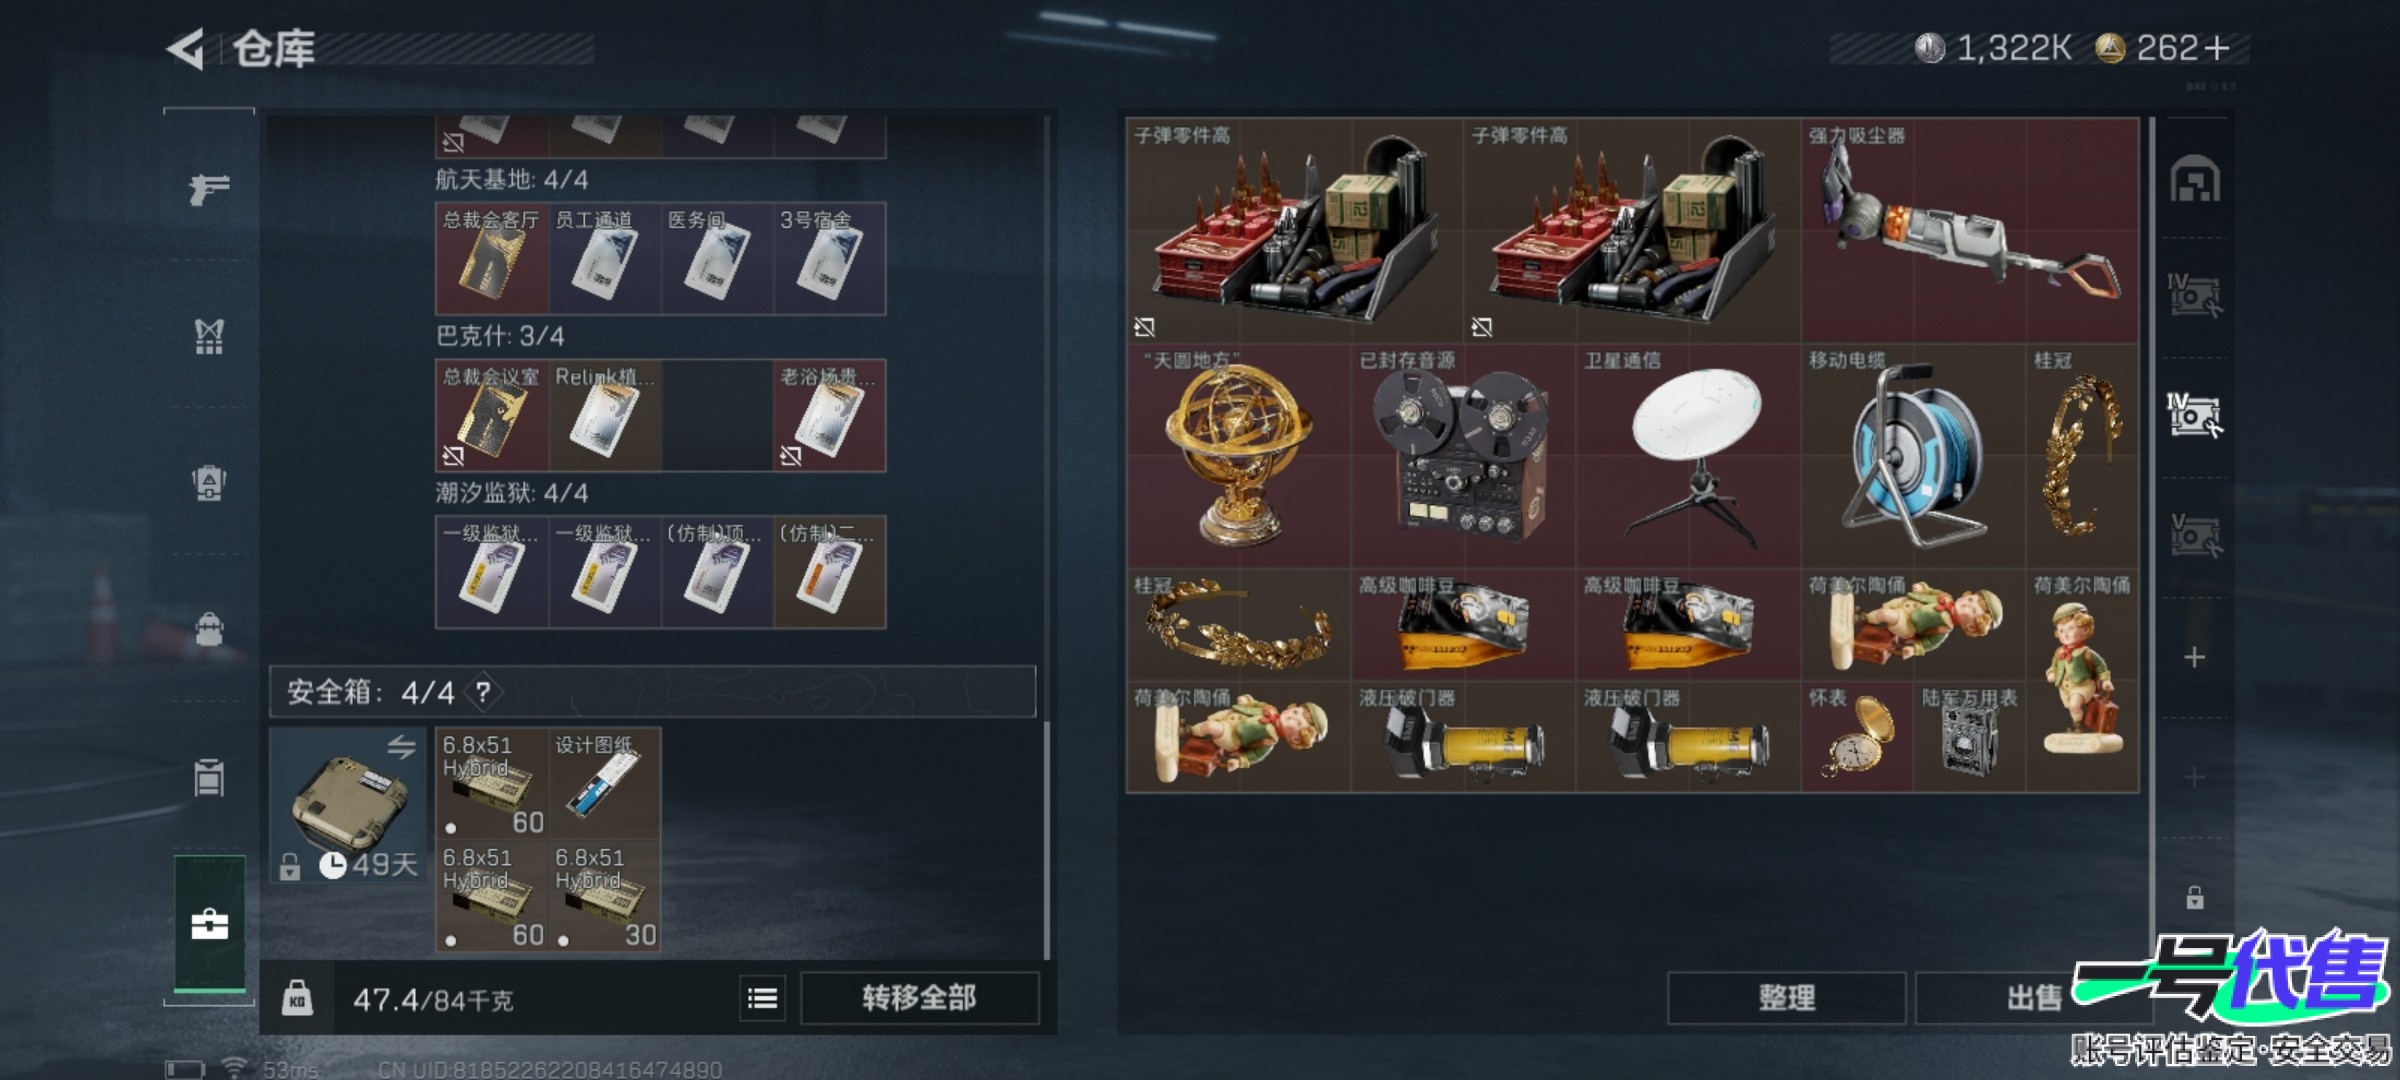The image size is (2400, 1080).
Task: Select the V extension box icon
Action: (2194, 535)
